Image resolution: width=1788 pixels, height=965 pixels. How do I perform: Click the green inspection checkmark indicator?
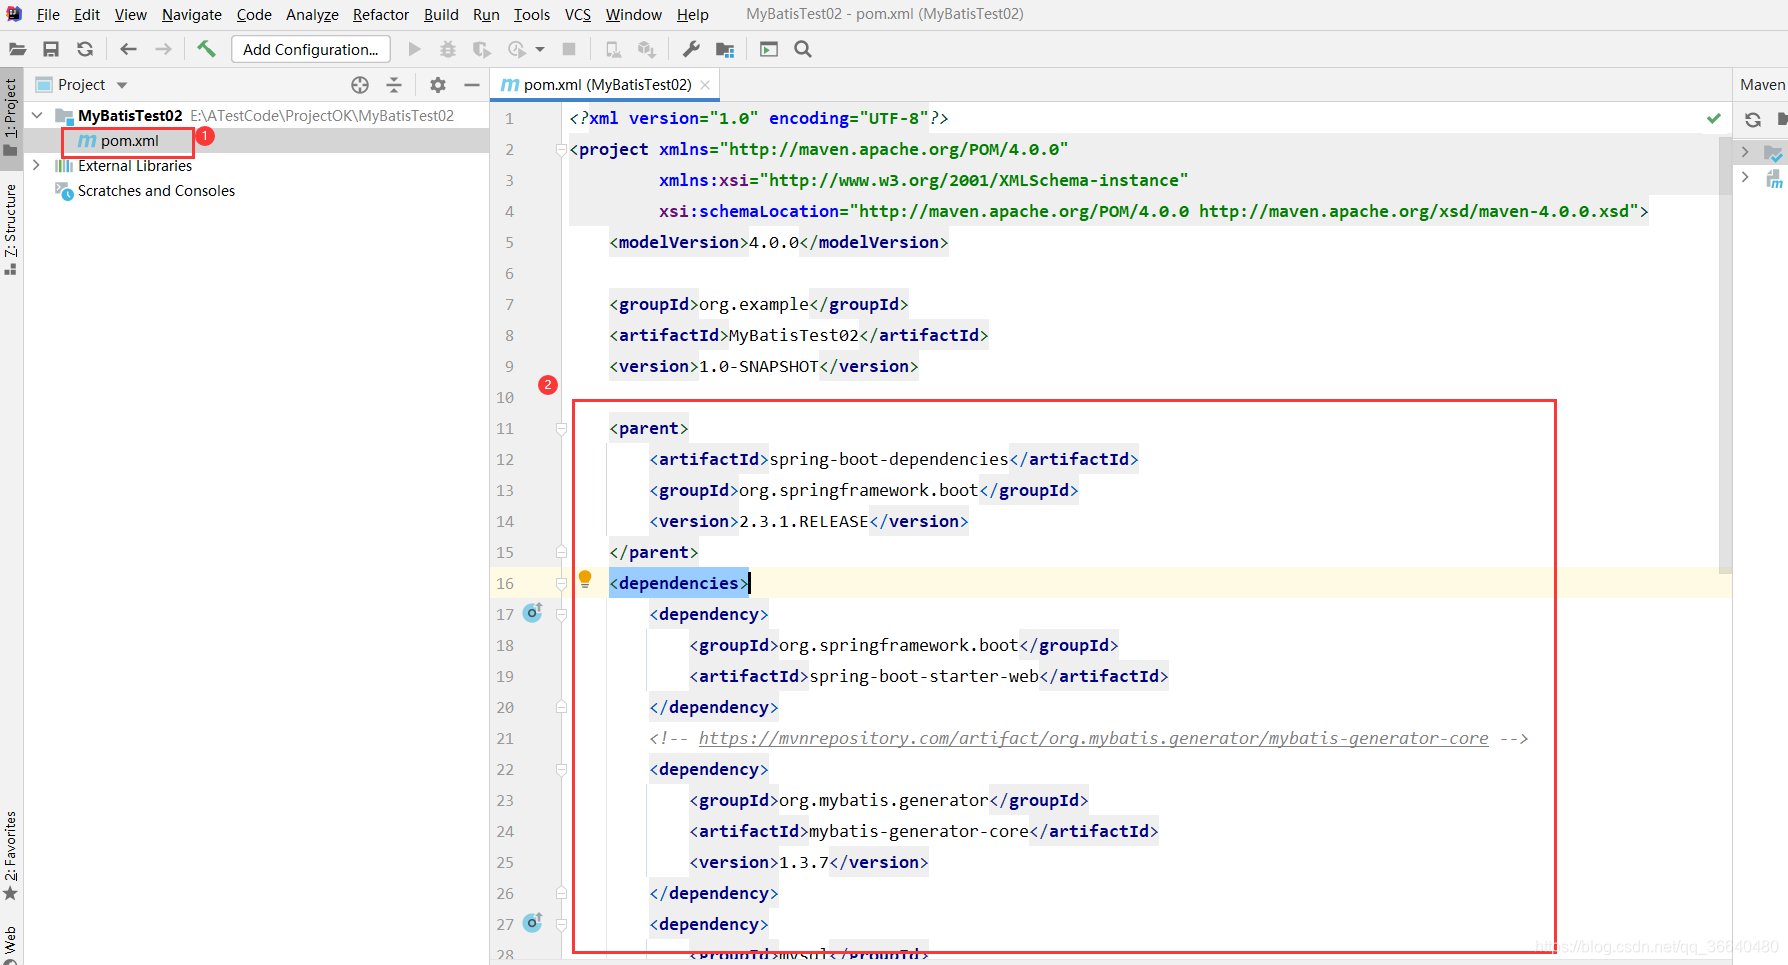[x=1714, y=118]
